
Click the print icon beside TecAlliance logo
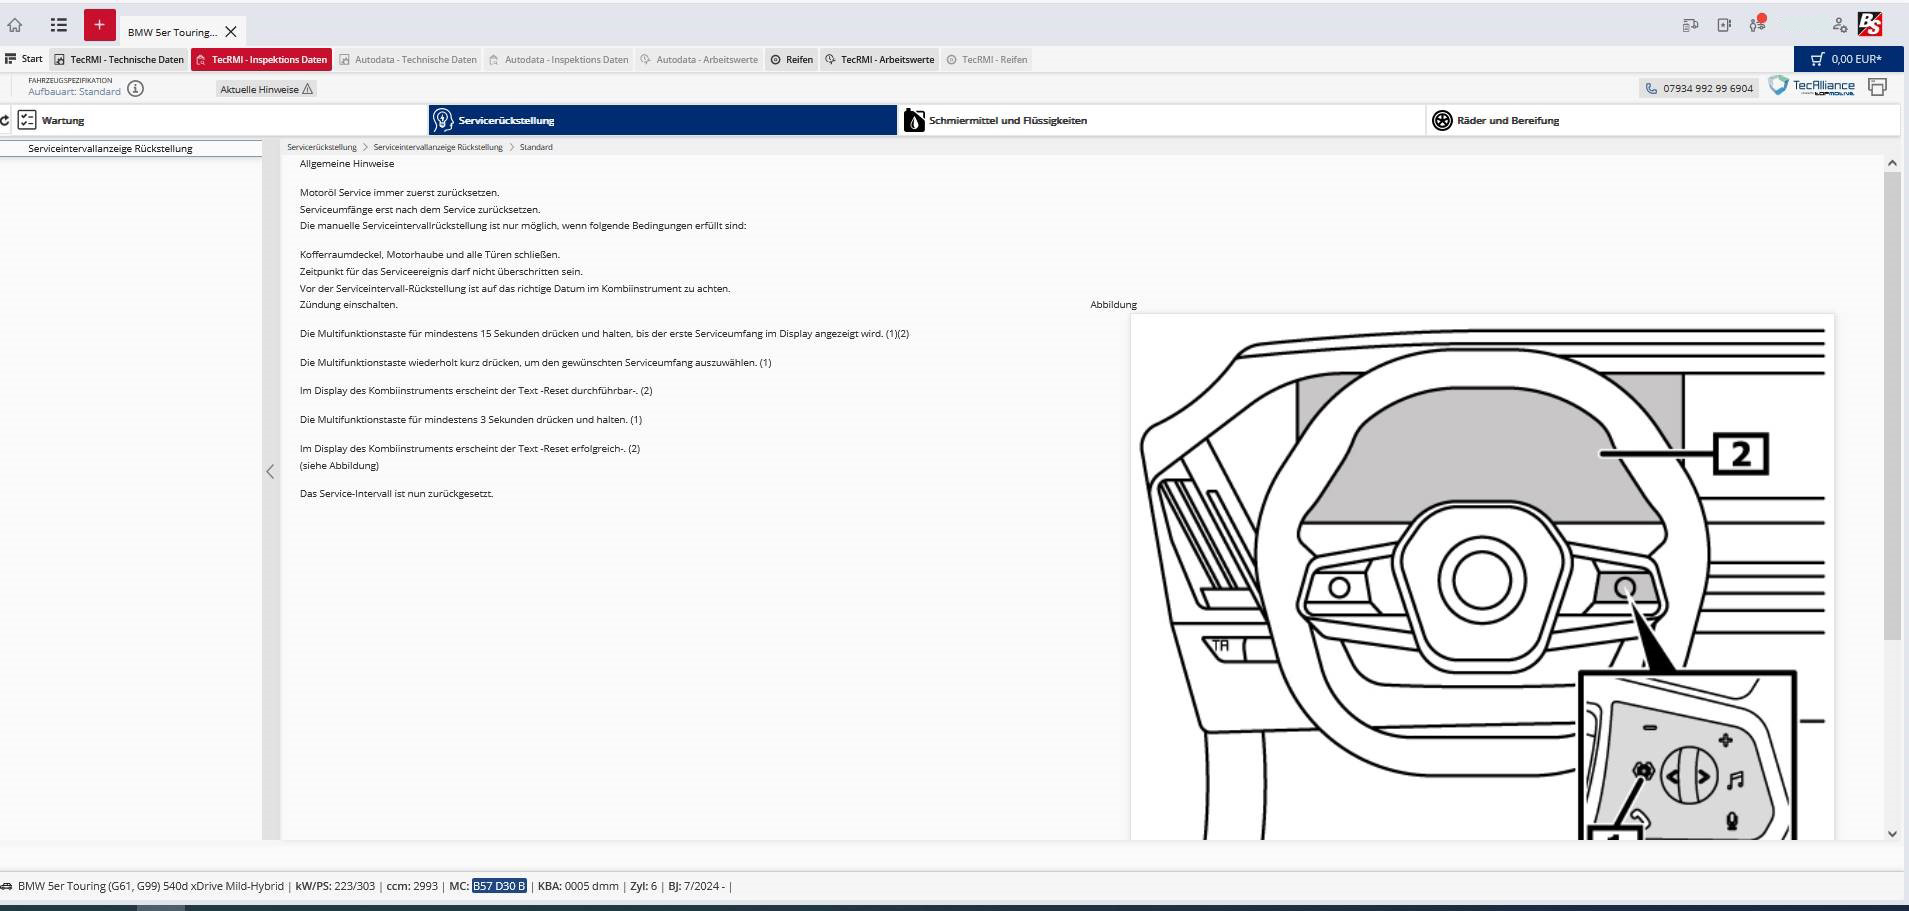point(1877,88)
